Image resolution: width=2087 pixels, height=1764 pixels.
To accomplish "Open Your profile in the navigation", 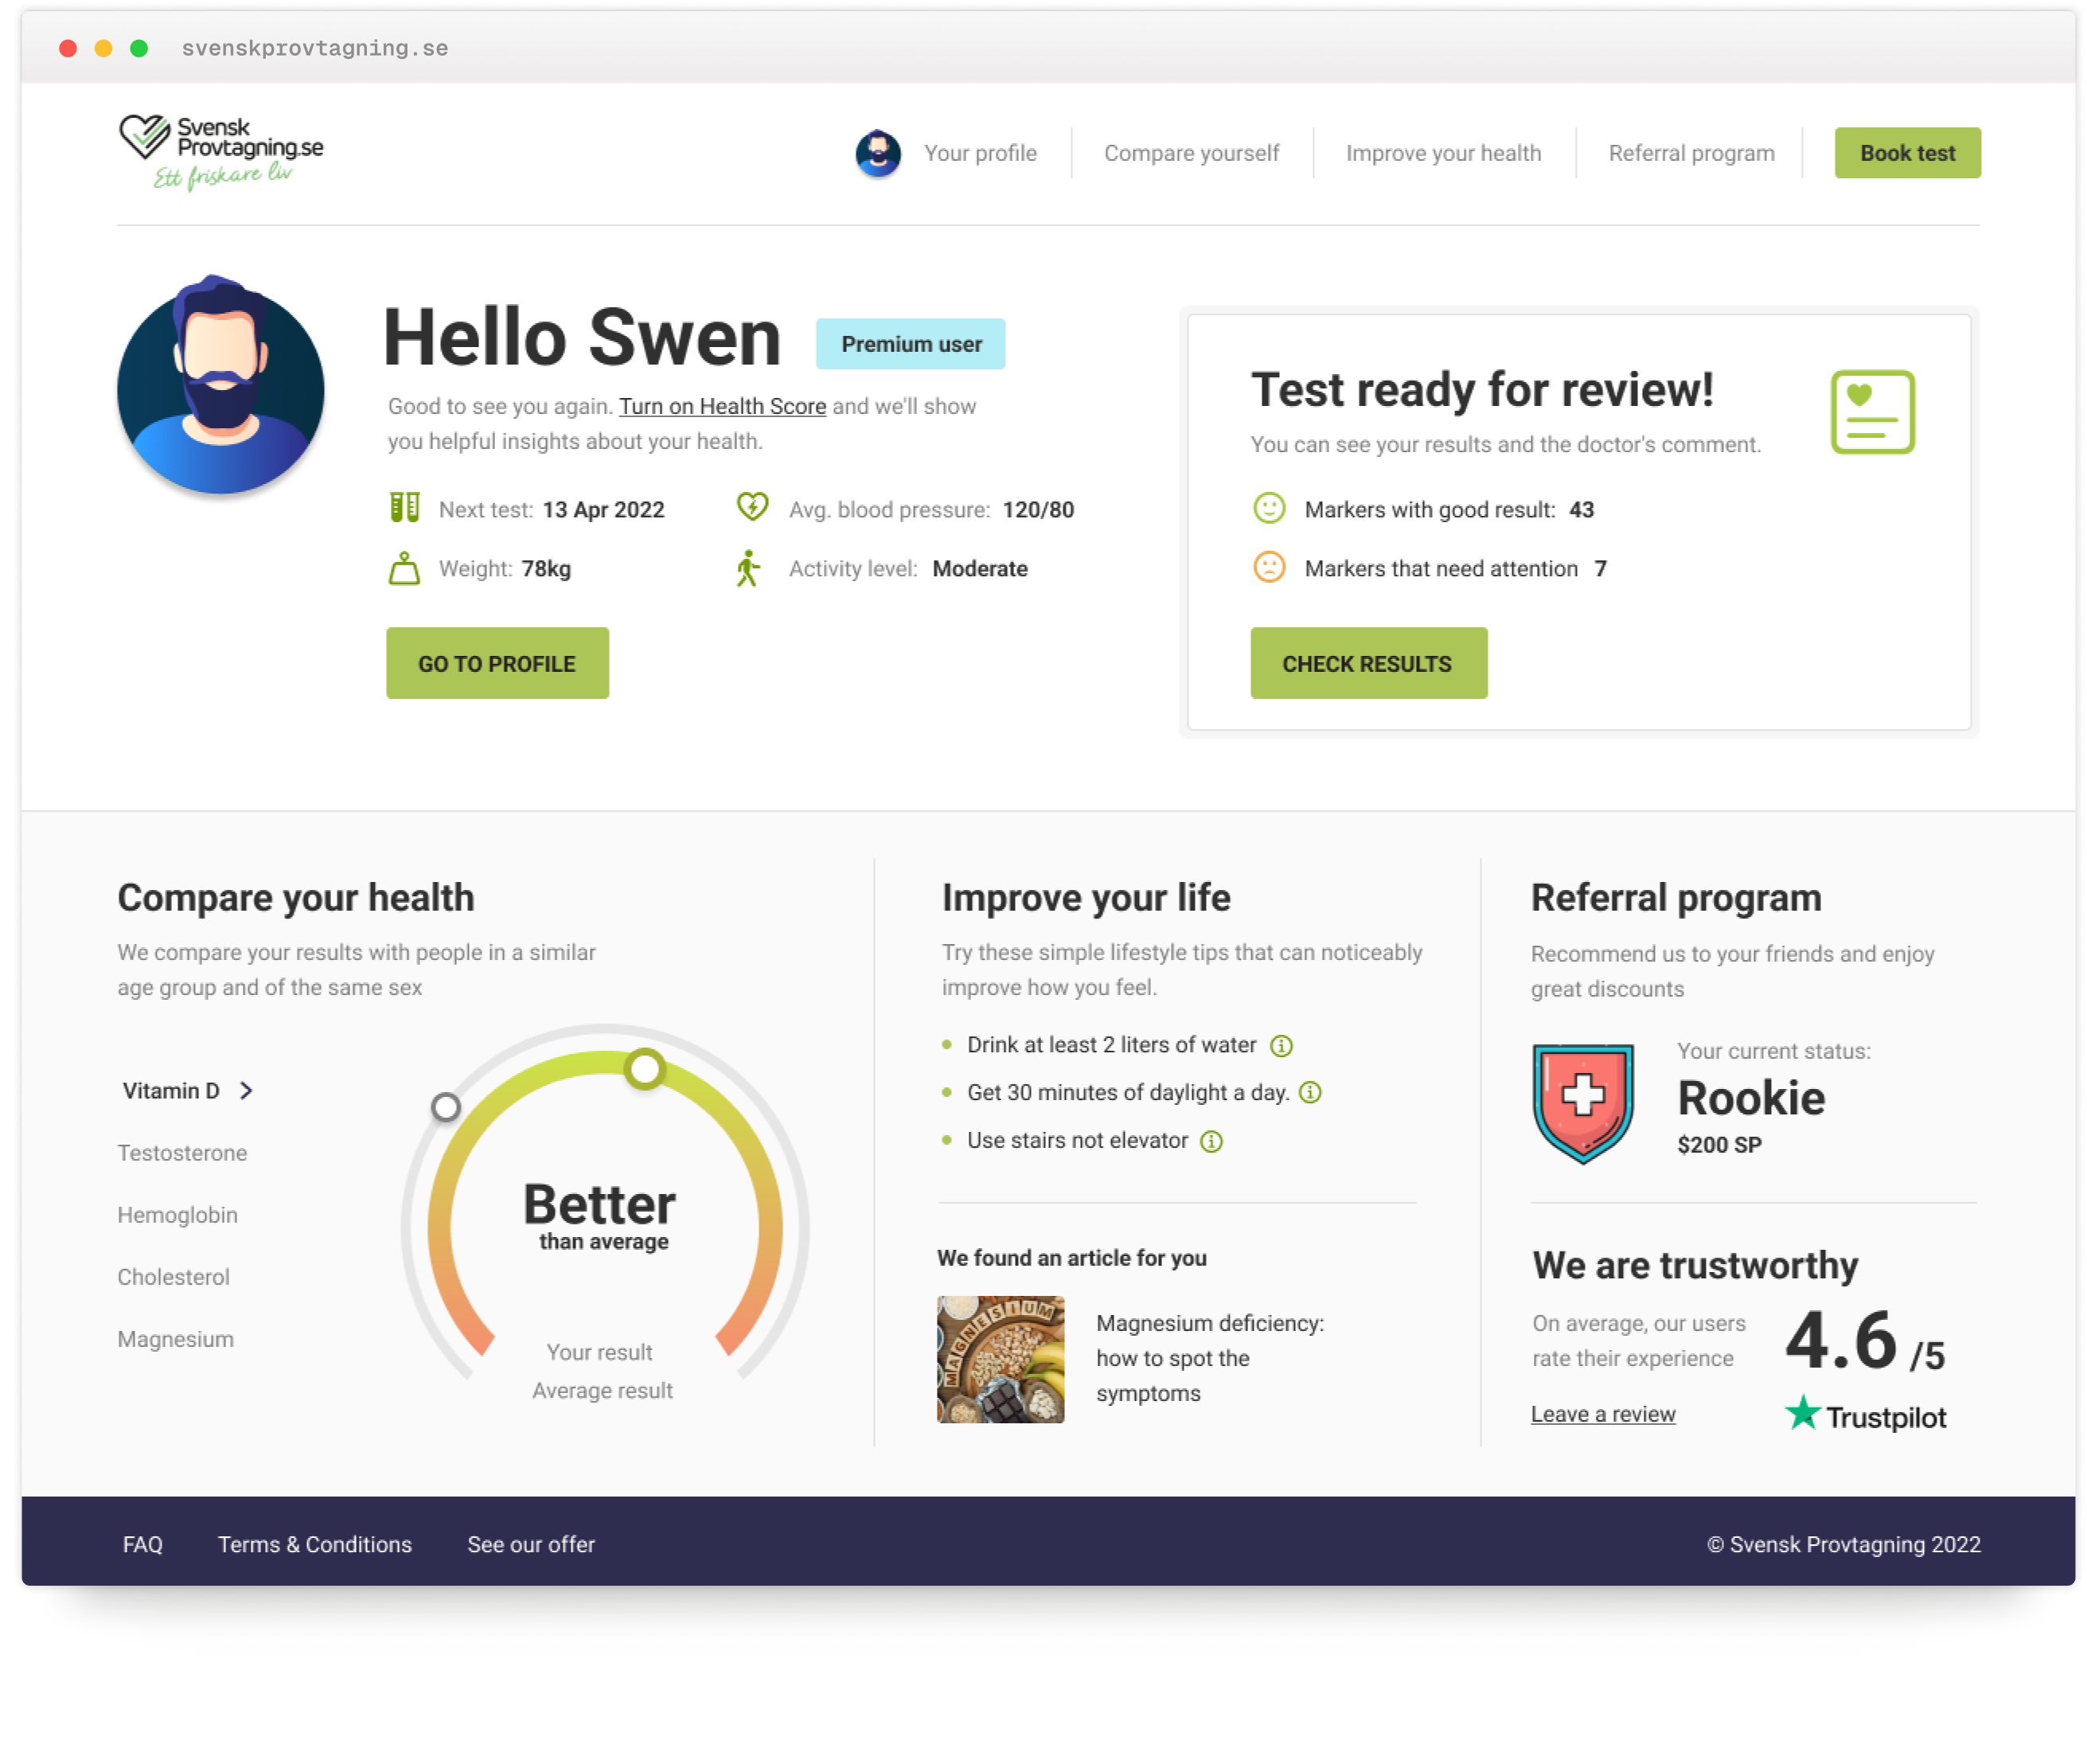I will pos(980,153).
